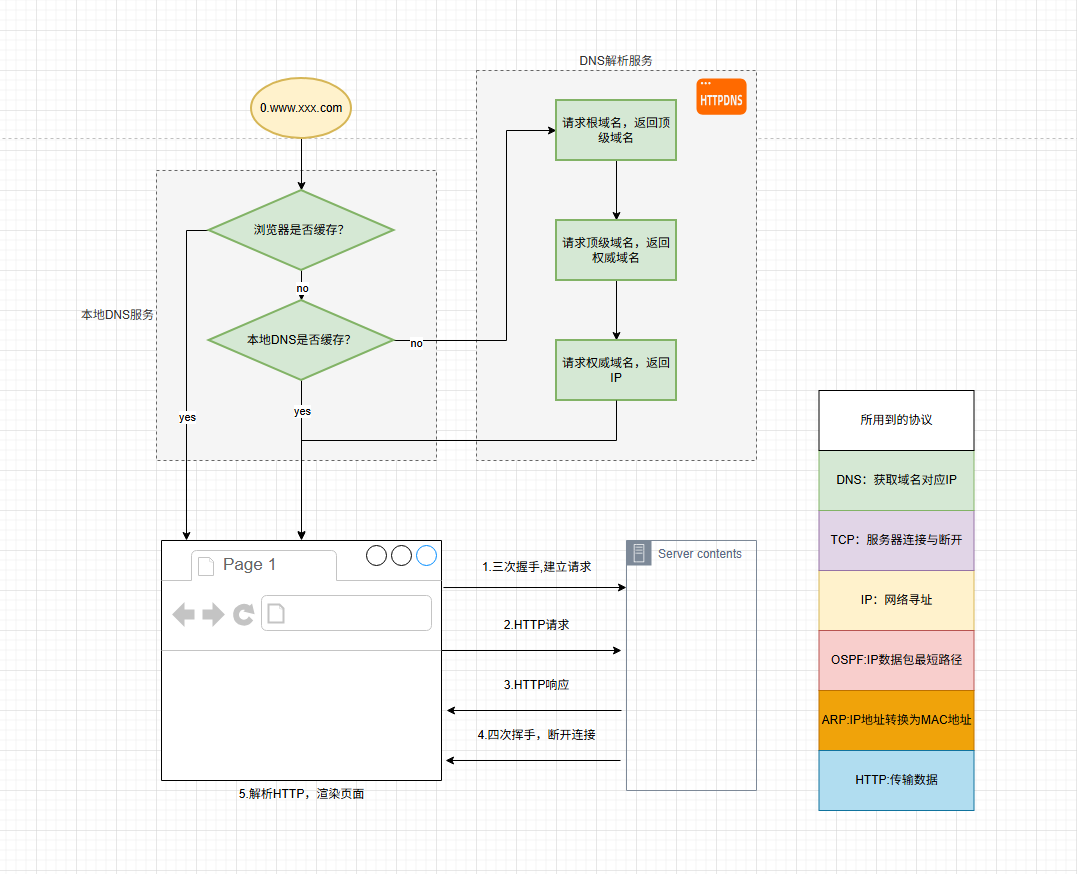Pick the green DNS：获取域名对应IP legend box
Image resolution: width=1077 pixels, height=874 pixels.
point(896,480)
